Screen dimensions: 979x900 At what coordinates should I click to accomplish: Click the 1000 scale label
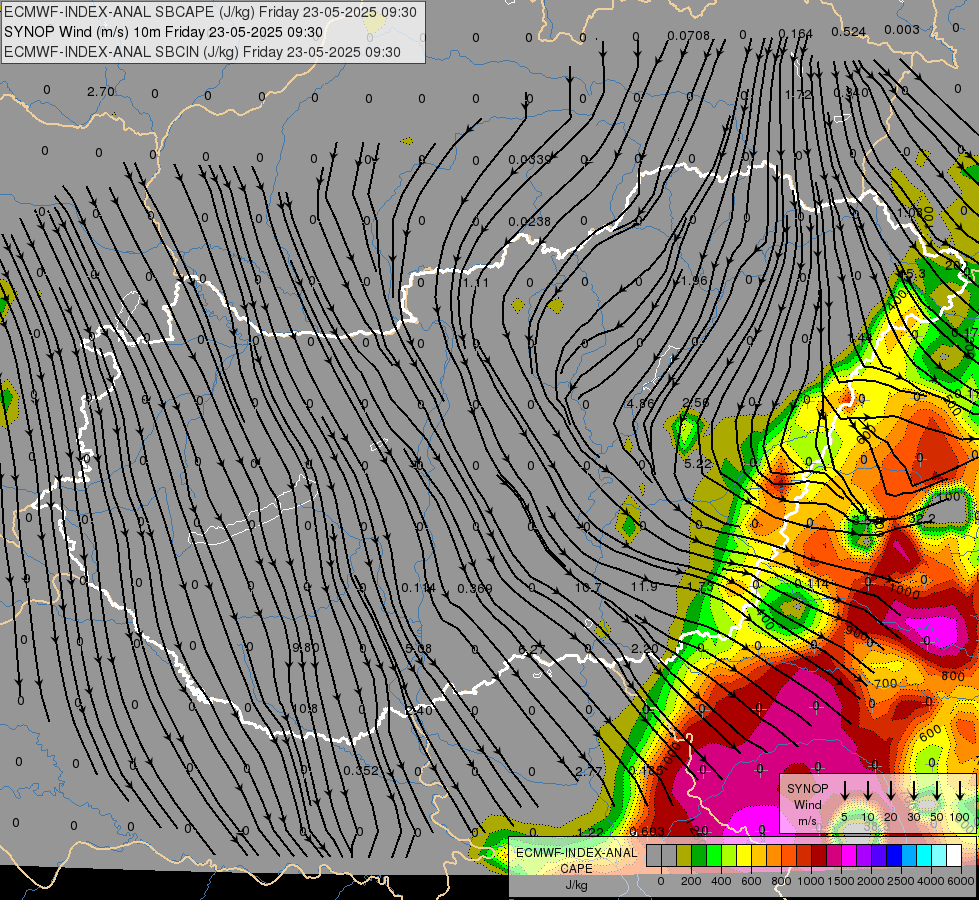(810, 881)
